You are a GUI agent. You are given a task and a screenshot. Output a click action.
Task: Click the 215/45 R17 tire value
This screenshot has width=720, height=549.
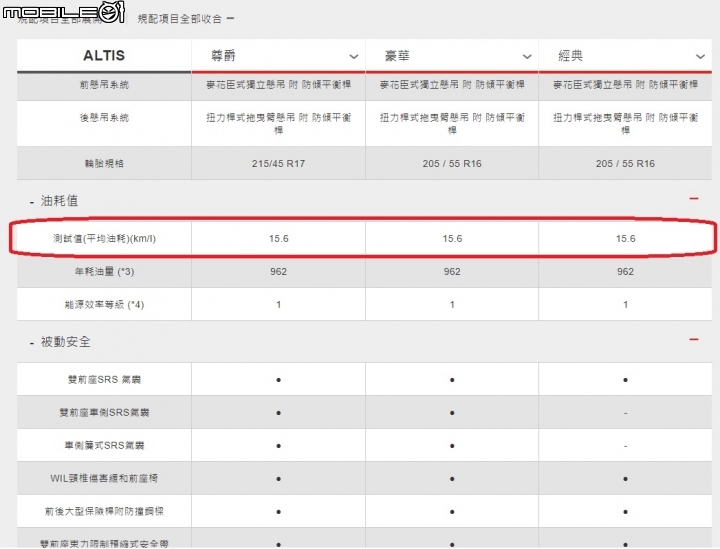pyautogui.click(x=278, y=164)
